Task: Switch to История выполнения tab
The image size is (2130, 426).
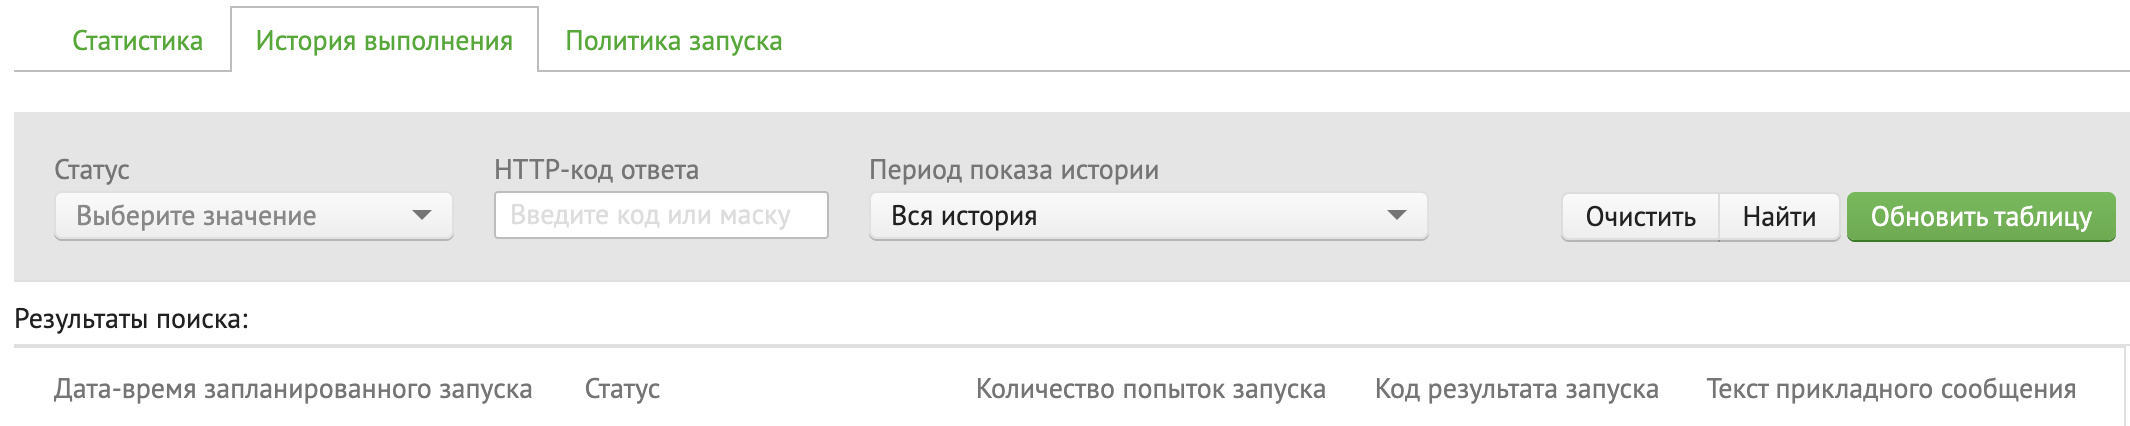Action: (384, 41)
